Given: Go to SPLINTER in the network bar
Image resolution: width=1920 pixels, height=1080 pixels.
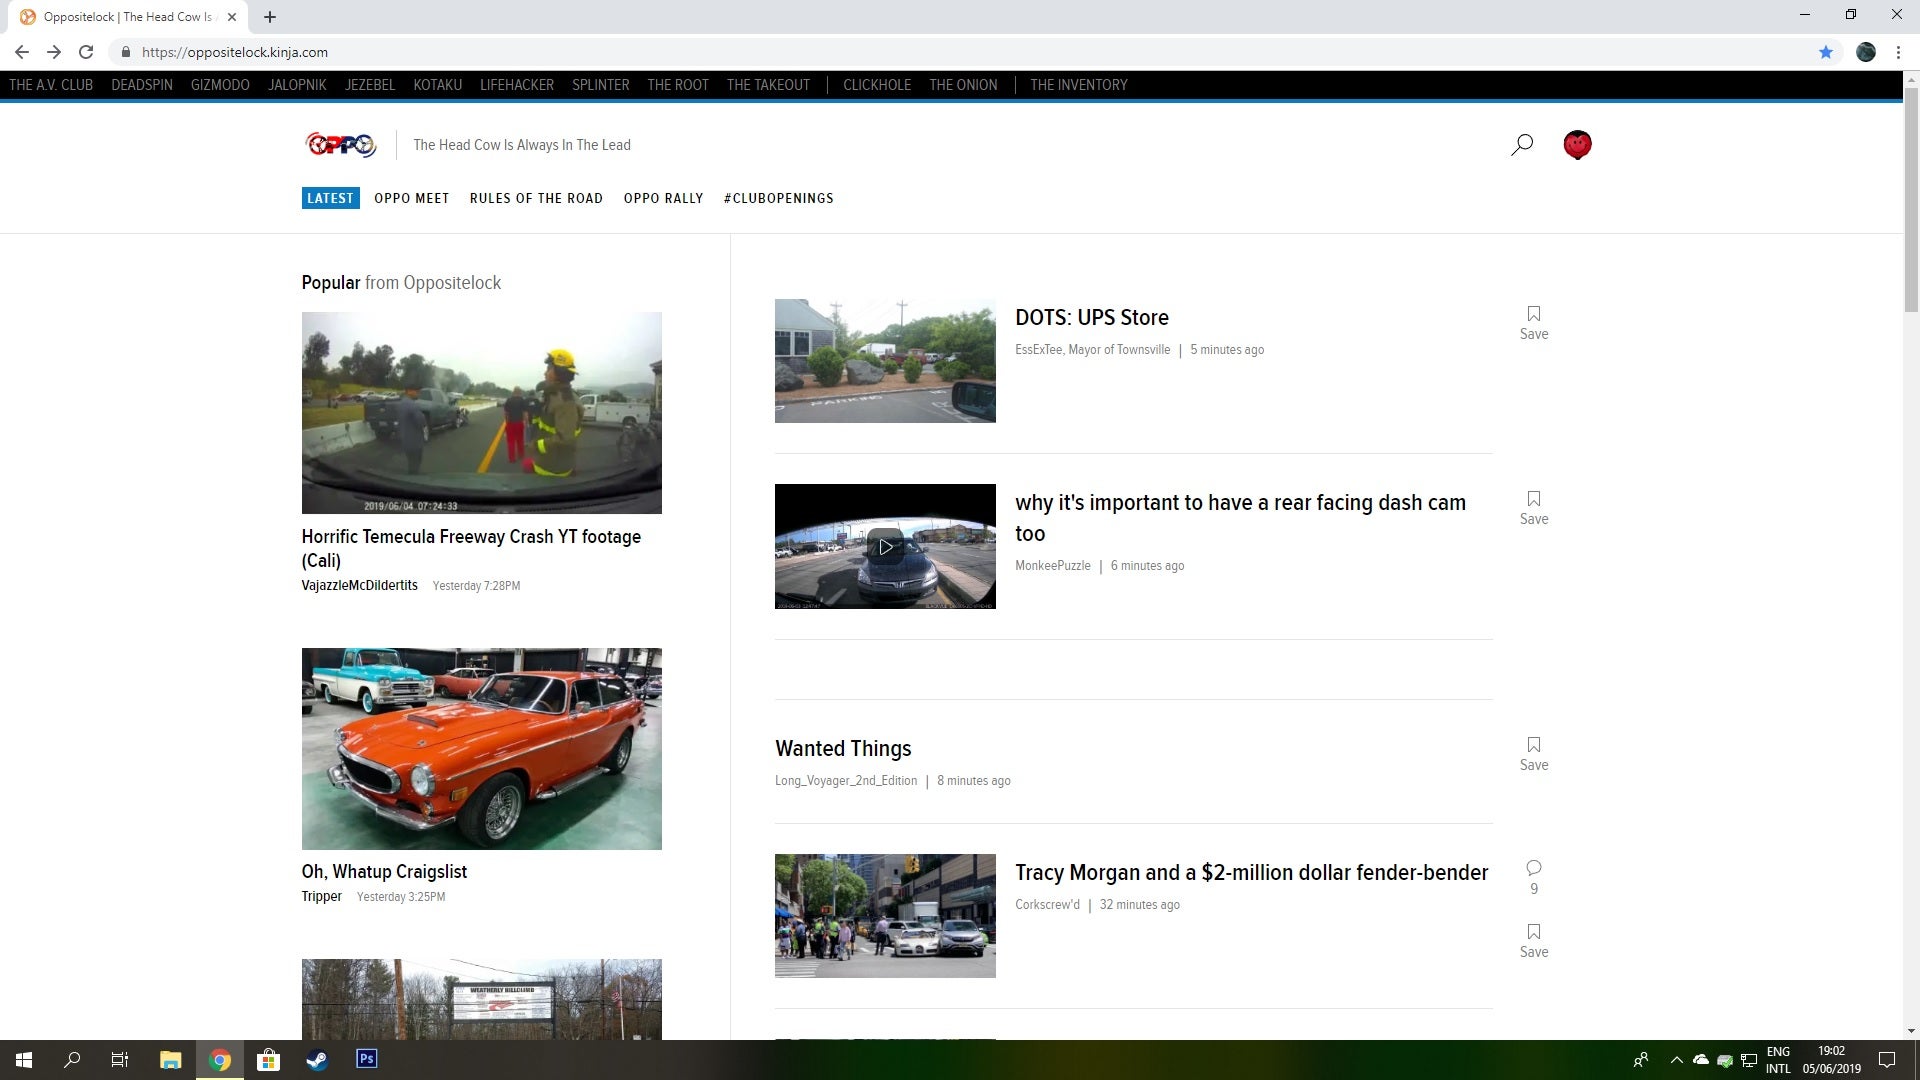Looking at the screenshot, I should point(600,85).
